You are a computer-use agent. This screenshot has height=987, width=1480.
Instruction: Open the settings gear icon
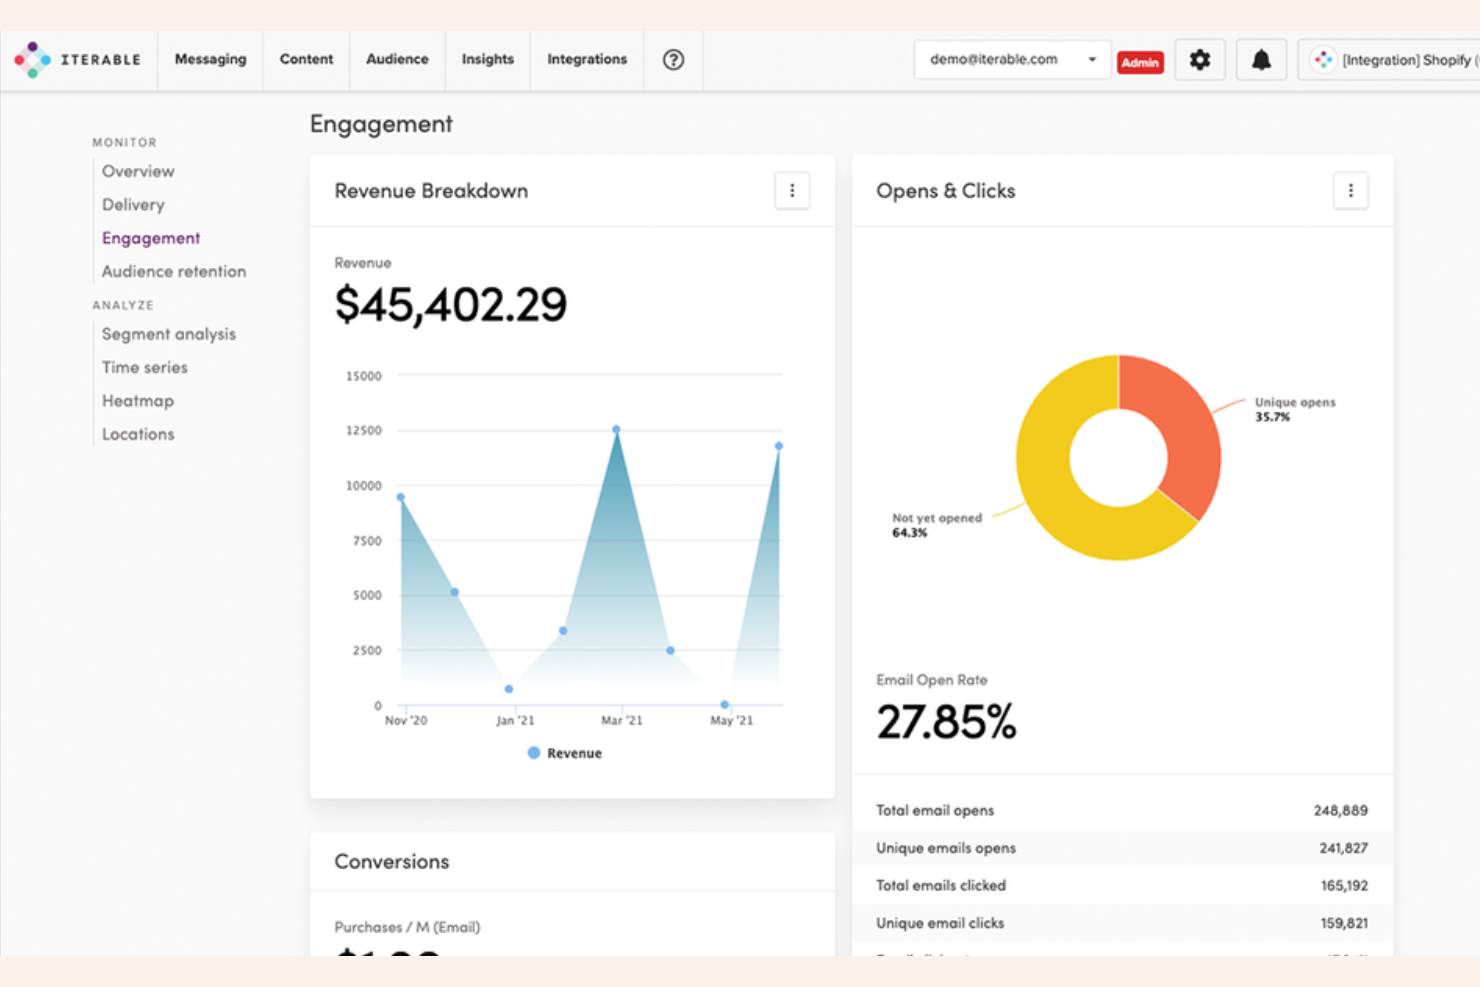click(1199, 60)
